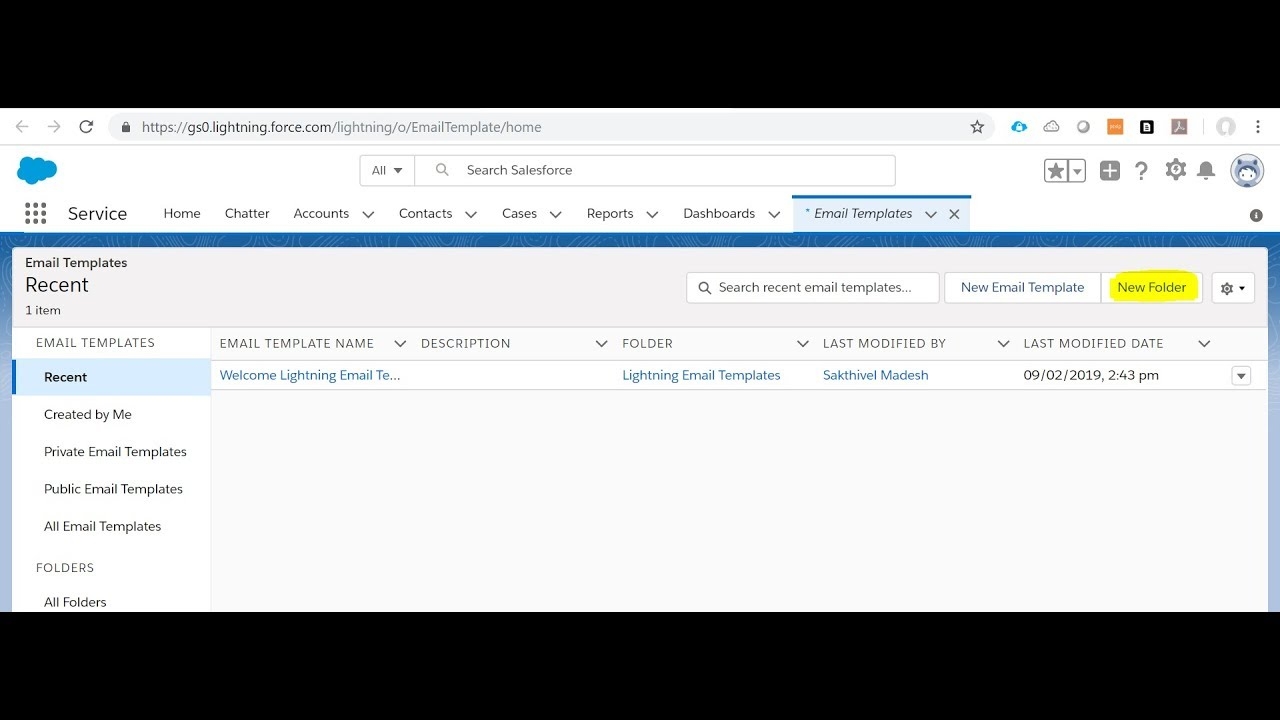The width and height of the screenshot is (1280, 720).
Task: Go to the Chatter tab
Action: click(247, 213)
